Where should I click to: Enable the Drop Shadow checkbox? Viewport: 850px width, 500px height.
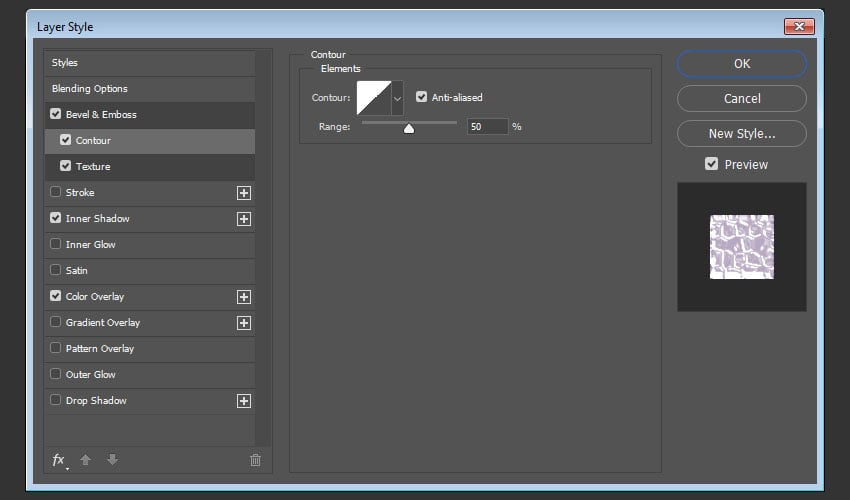55,400
